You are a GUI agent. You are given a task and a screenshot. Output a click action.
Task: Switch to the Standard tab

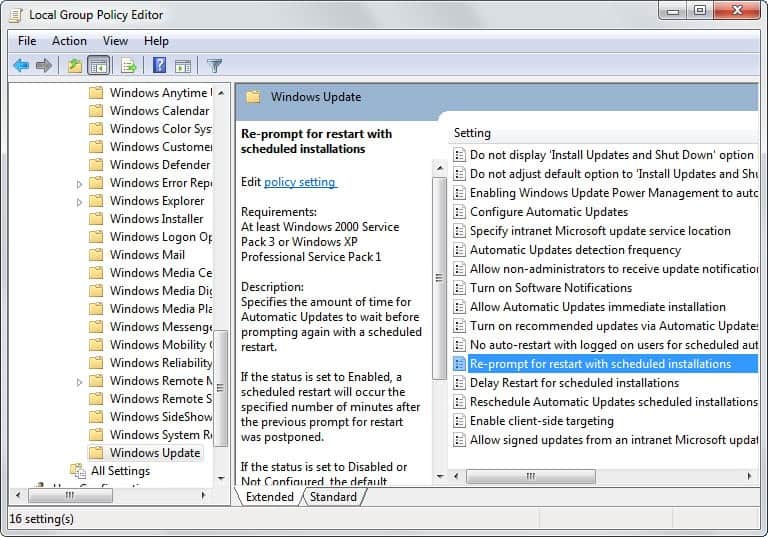pos(333,497)
